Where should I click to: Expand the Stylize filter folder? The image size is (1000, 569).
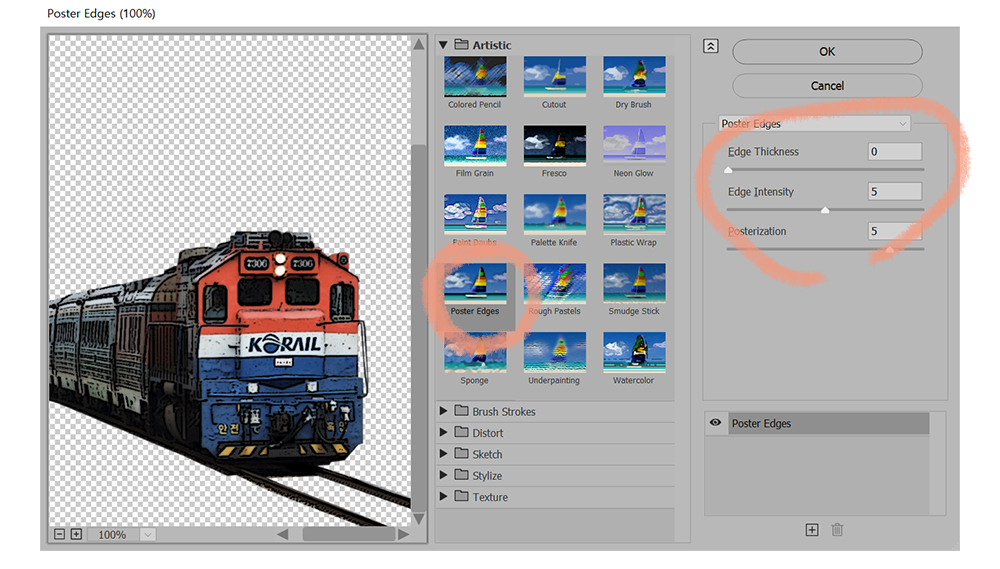coord(443,475)
